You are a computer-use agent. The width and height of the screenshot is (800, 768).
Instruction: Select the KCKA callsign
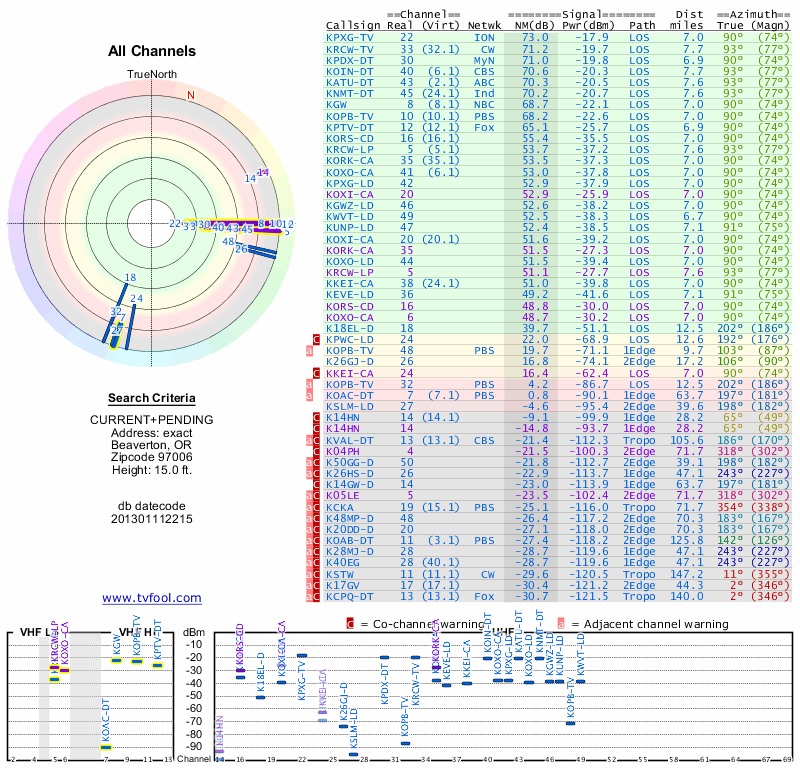(340, 507)
